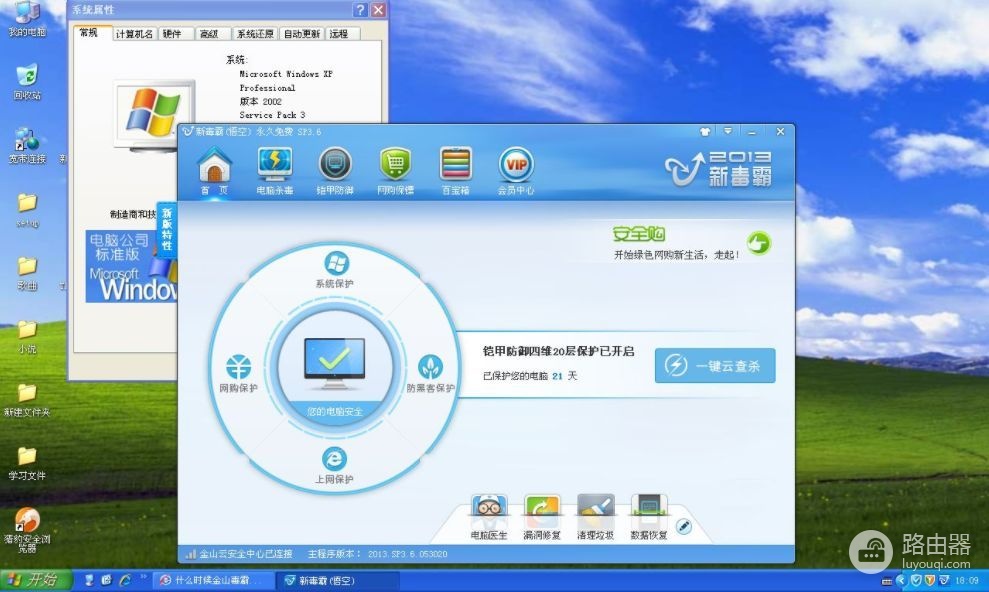This screenshot has width=989, height=592.
Task: Switch to the 系统还原 tab
Action: click(255, 34)
